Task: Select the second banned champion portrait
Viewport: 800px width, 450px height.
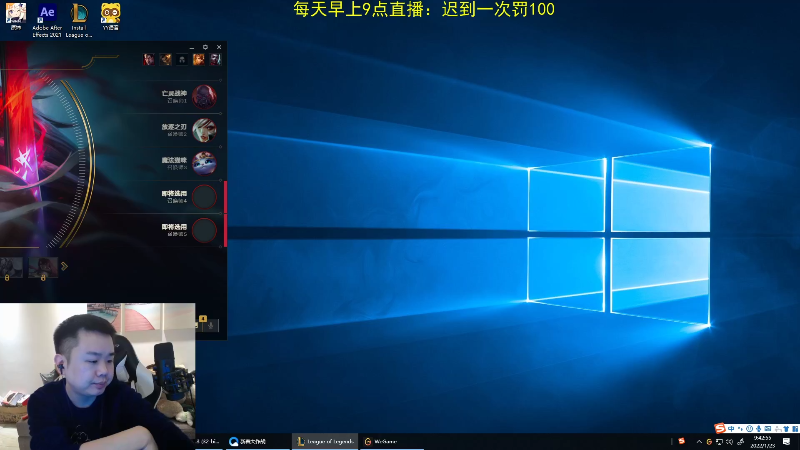Action: coord(165,60)
